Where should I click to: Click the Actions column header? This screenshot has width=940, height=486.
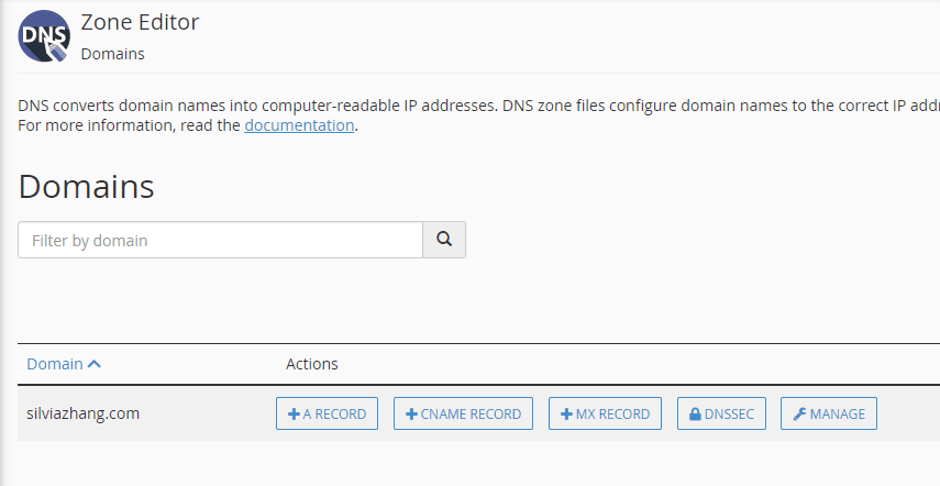click(x=312, y=364)
